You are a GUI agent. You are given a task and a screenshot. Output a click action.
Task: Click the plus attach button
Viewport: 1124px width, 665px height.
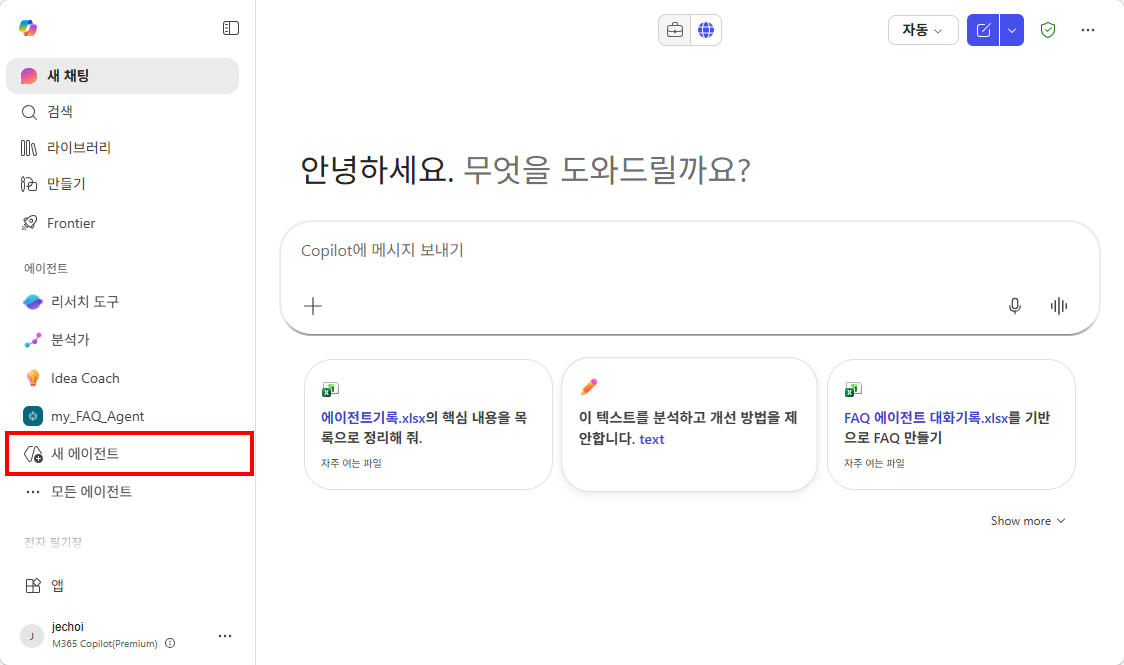[x=313, y=306]
